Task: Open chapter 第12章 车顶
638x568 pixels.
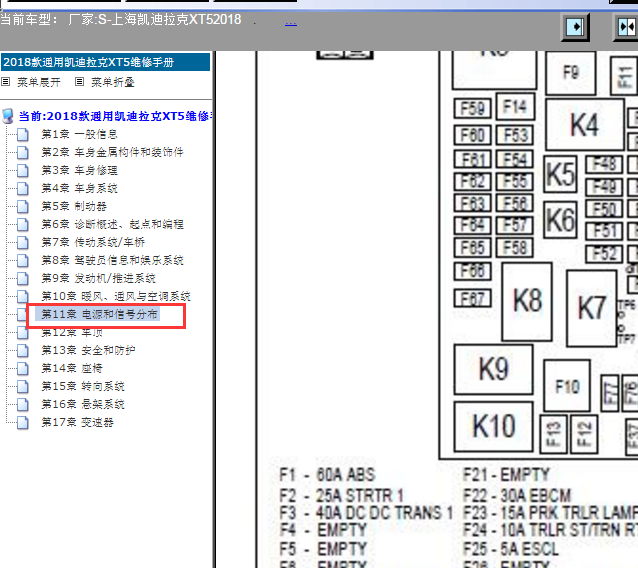Action: 72,332
